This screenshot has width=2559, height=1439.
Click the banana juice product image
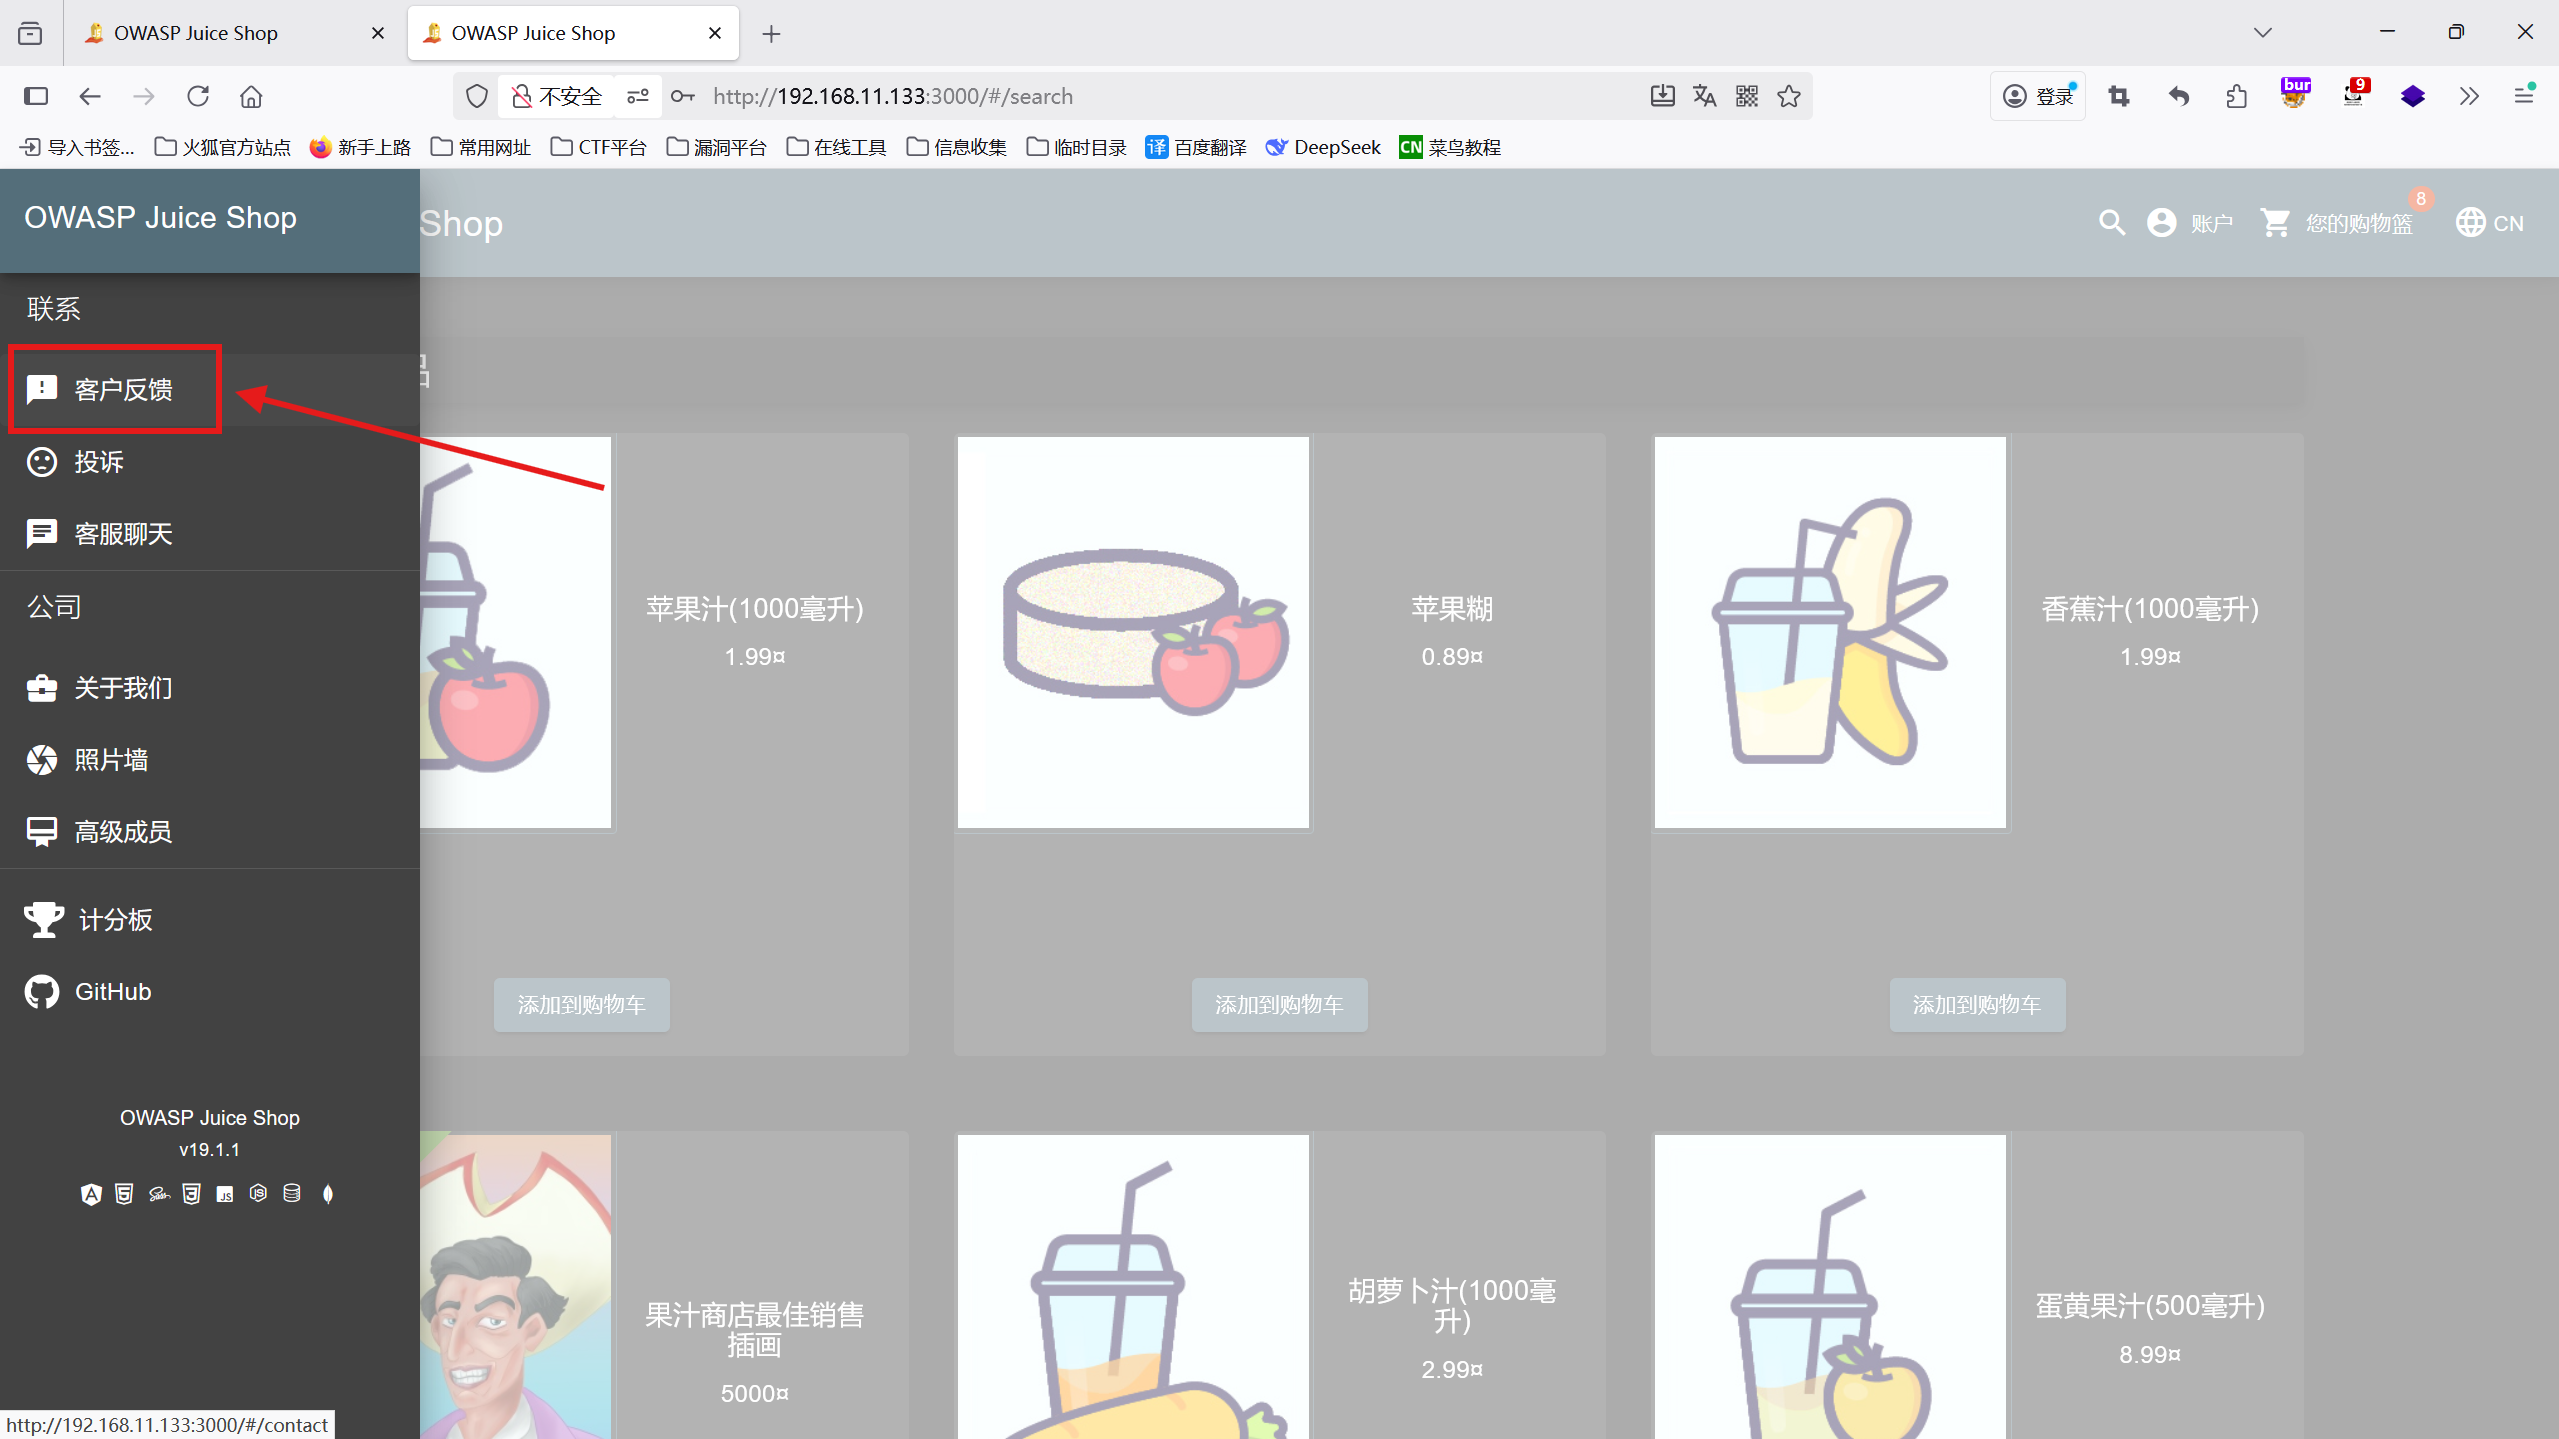(1829, 632)
